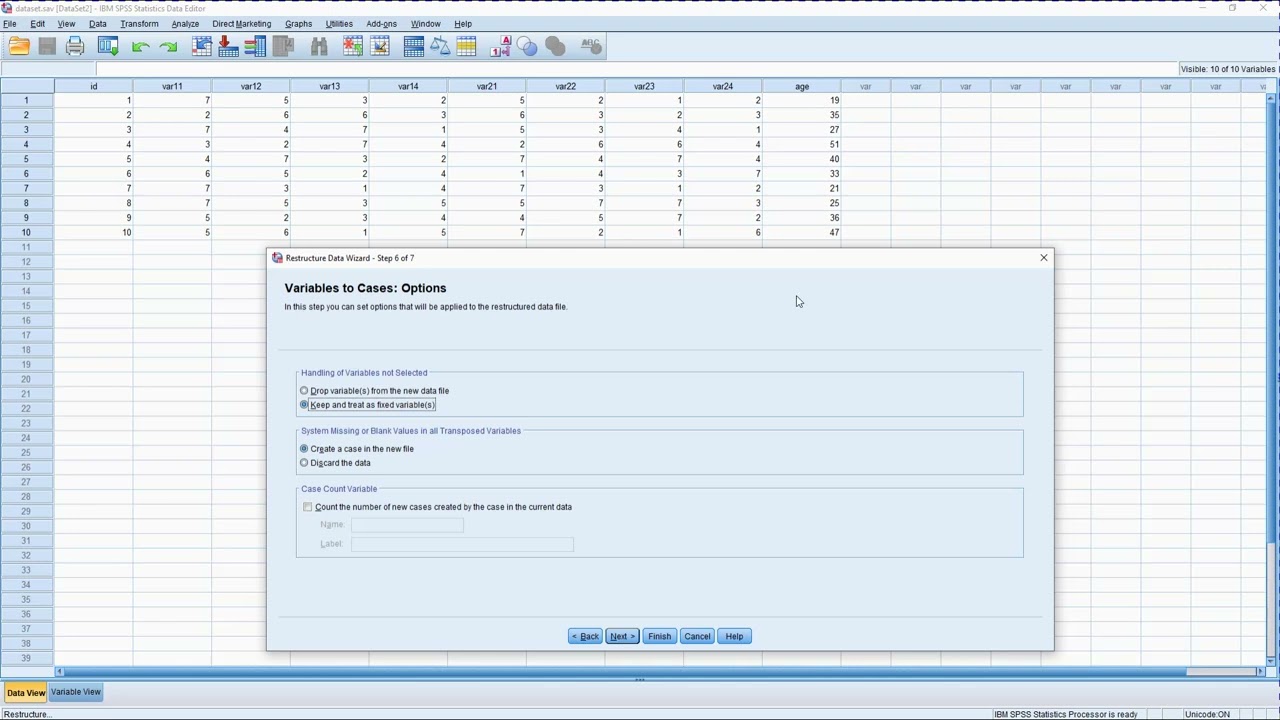Open the Graphs menu

point(298,23)
